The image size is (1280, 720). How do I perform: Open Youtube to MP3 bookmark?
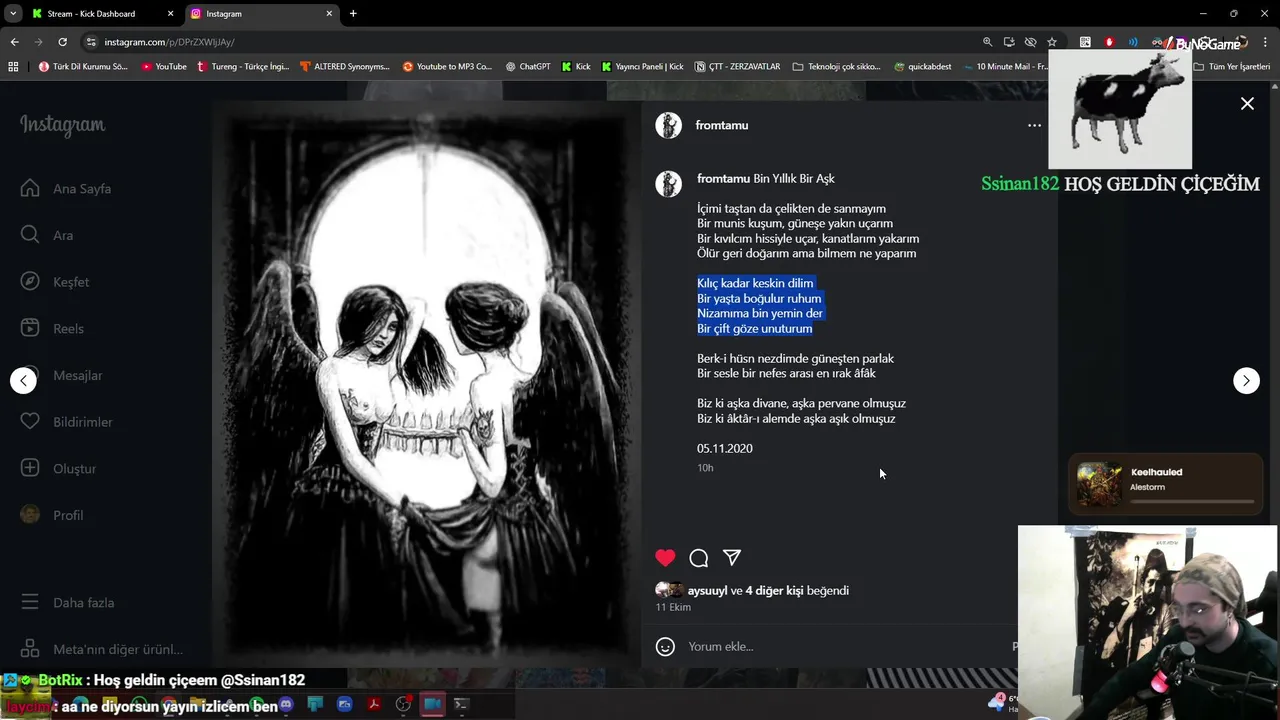coord(447,67)
